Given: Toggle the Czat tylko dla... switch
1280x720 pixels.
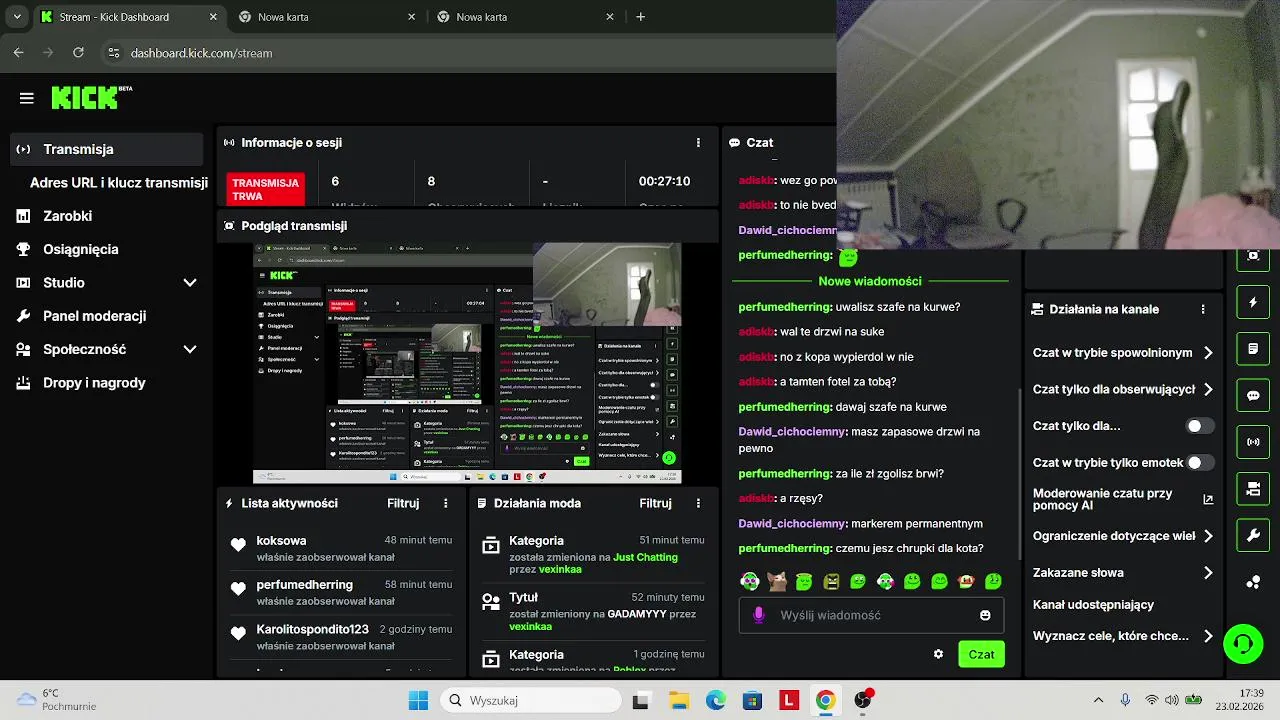Looking at the screenshot, I should pyautogui.click(x=1200, y=426).
